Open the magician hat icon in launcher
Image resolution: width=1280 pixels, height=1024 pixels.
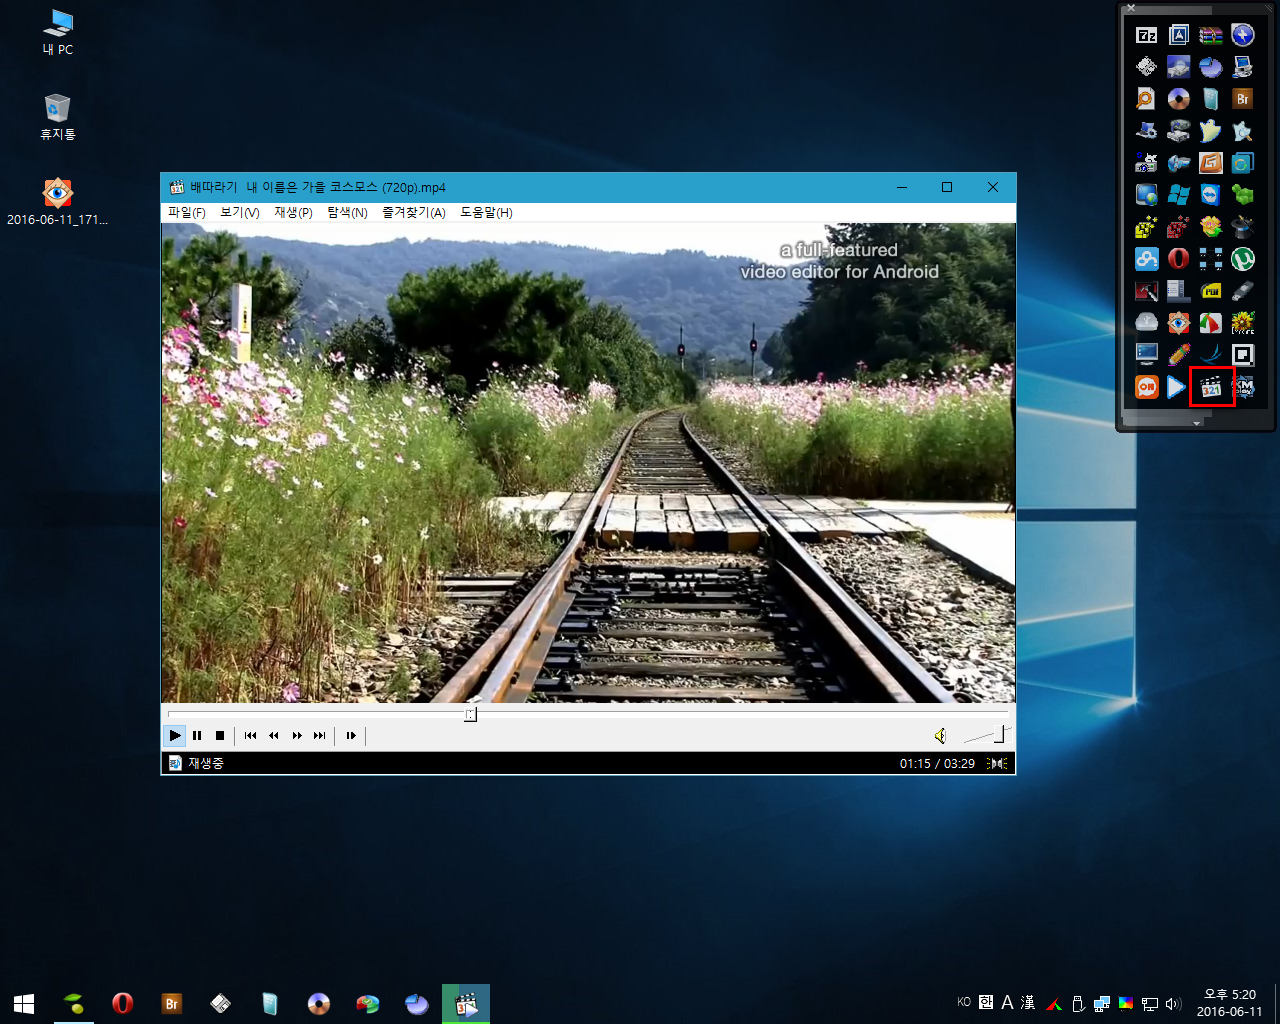(x=1243, y=227)
